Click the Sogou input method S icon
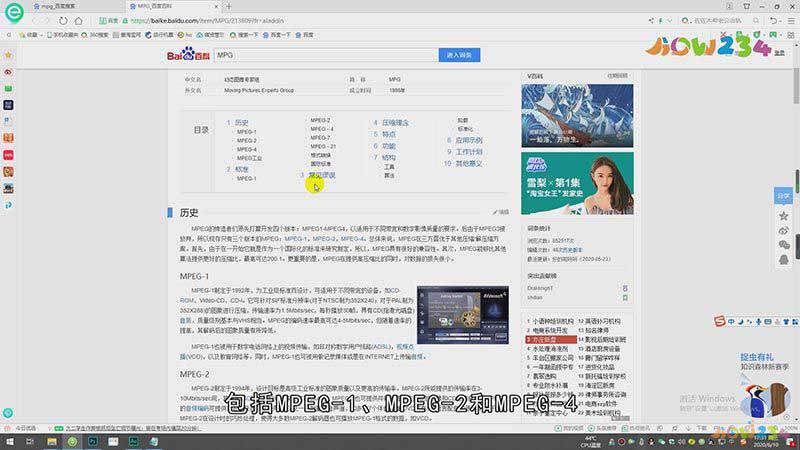The image size is (800, 450). [x=719, y=321]
